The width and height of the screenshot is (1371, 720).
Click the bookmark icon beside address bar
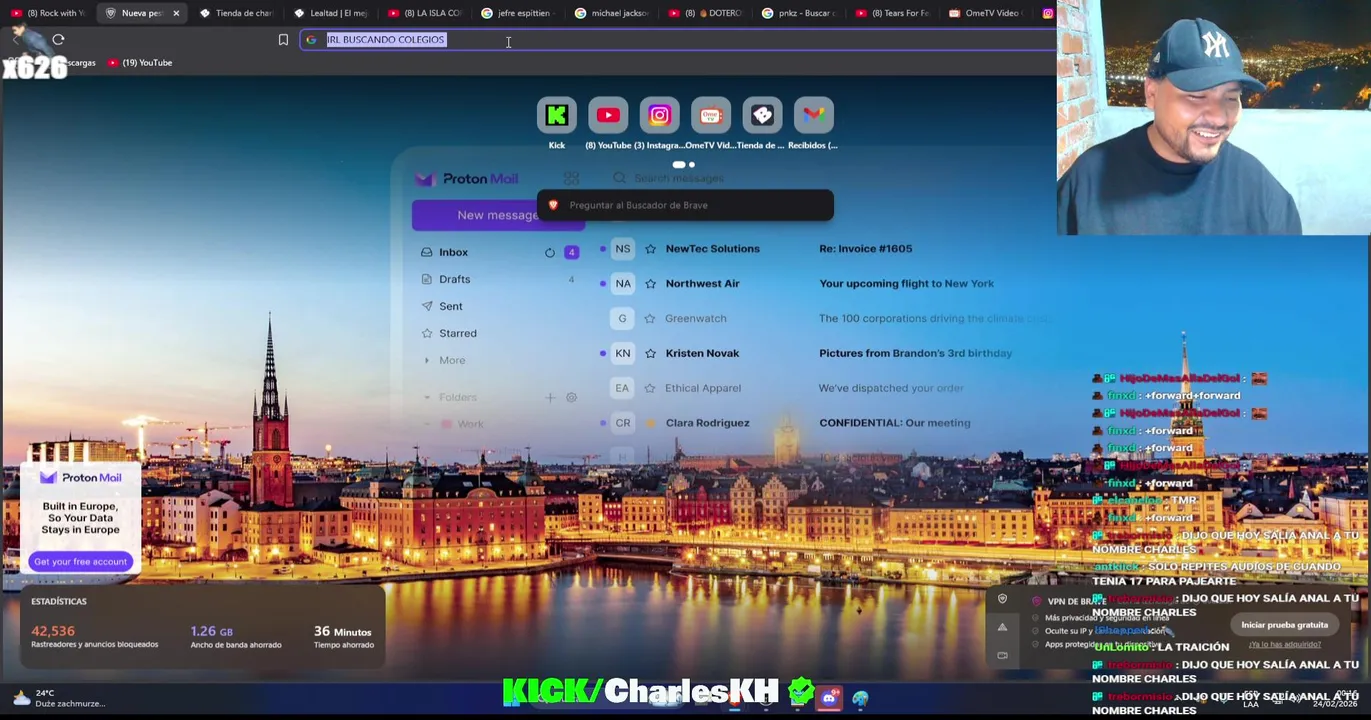pyautogui.click(x=283, y=40)
